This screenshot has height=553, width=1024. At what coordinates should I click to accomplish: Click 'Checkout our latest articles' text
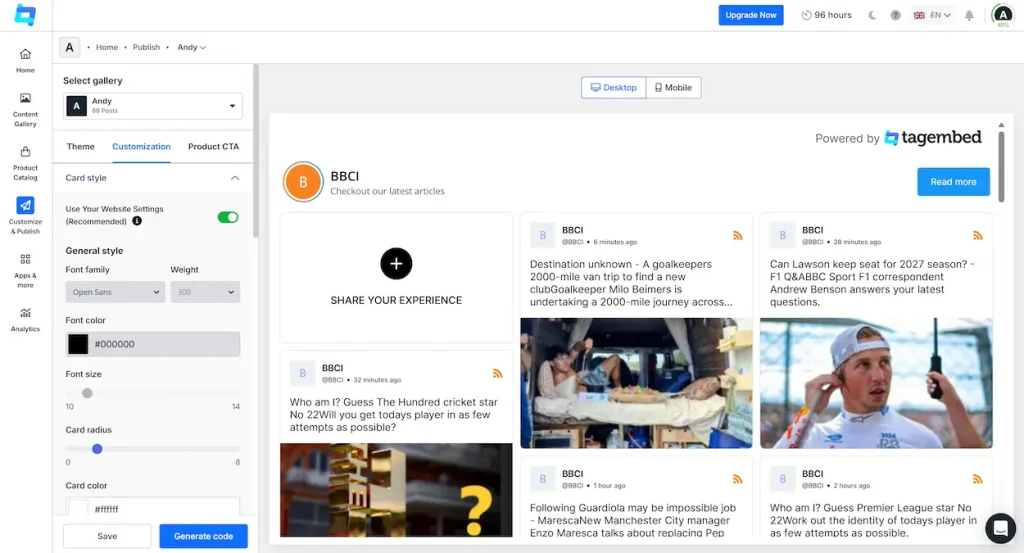tap(387, 191)
